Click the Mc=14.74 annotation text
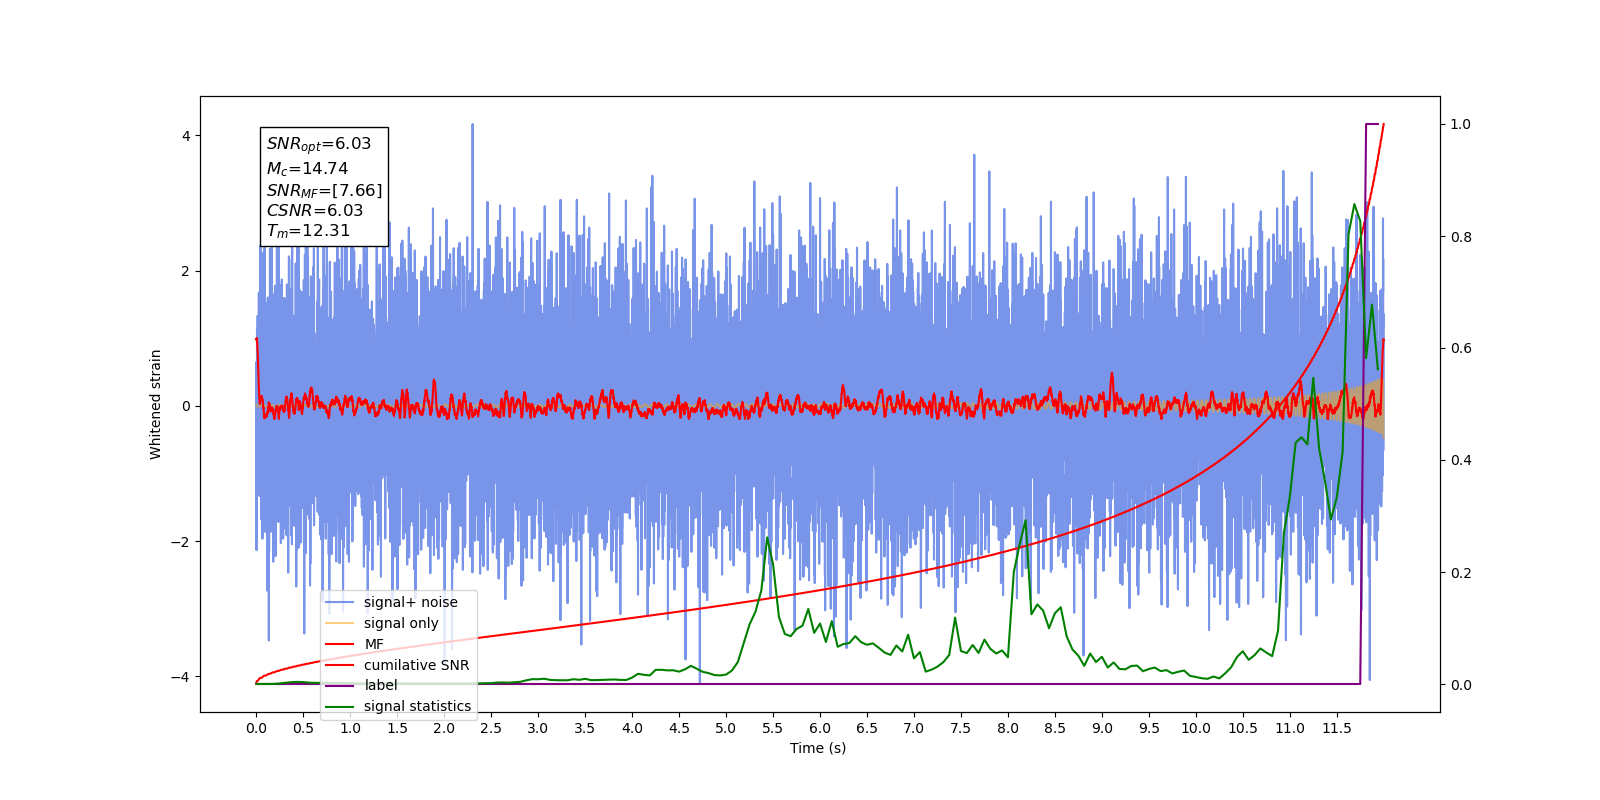The width and height of the screenshot is (1600, 800). pos(307,169)
